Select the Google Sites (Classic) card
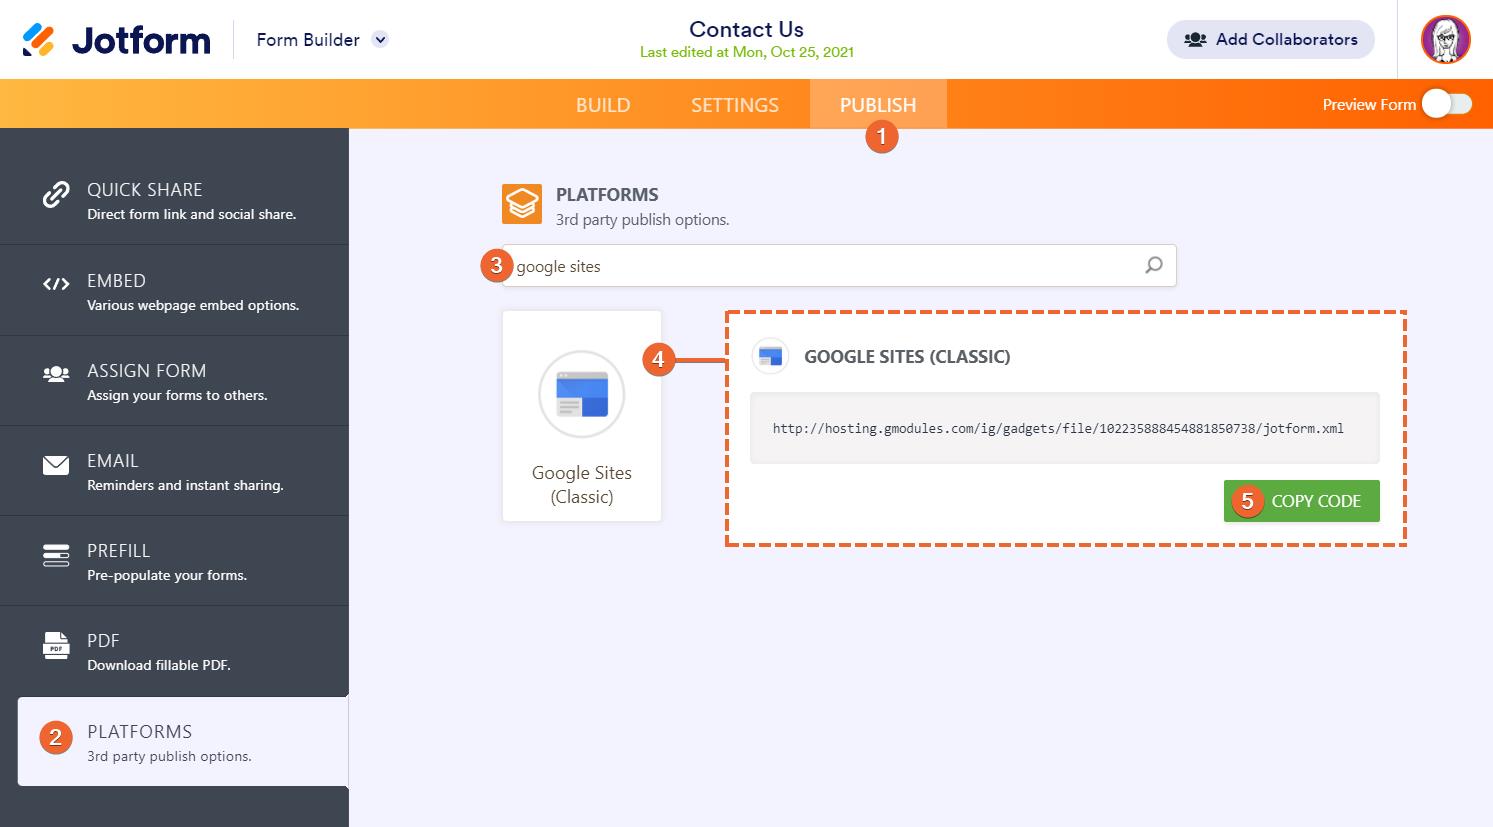This screenshot has width=1493, height=827. click(582, 416)
